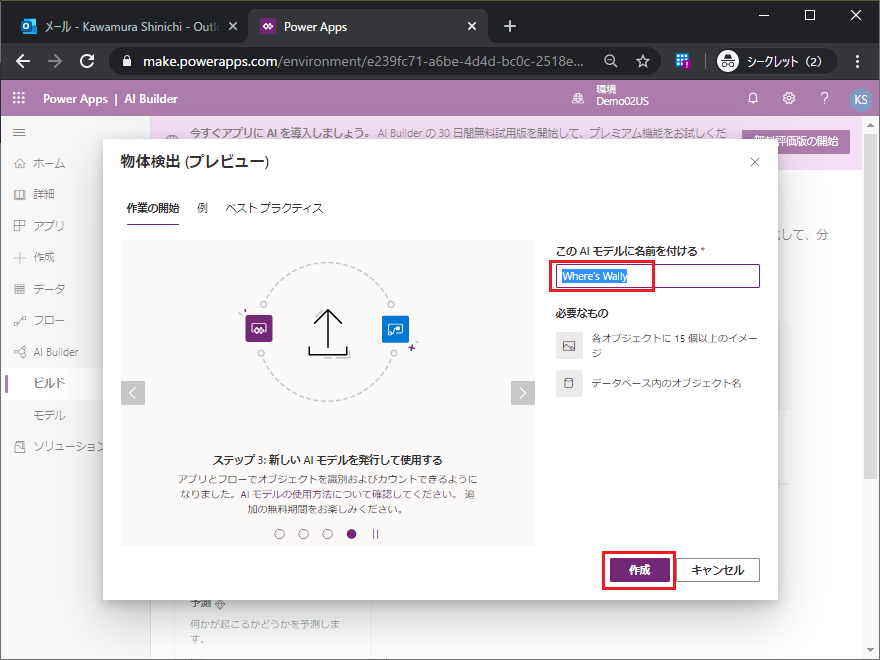
Task: Go forward in the browser
Action: (x=55, y=61)
